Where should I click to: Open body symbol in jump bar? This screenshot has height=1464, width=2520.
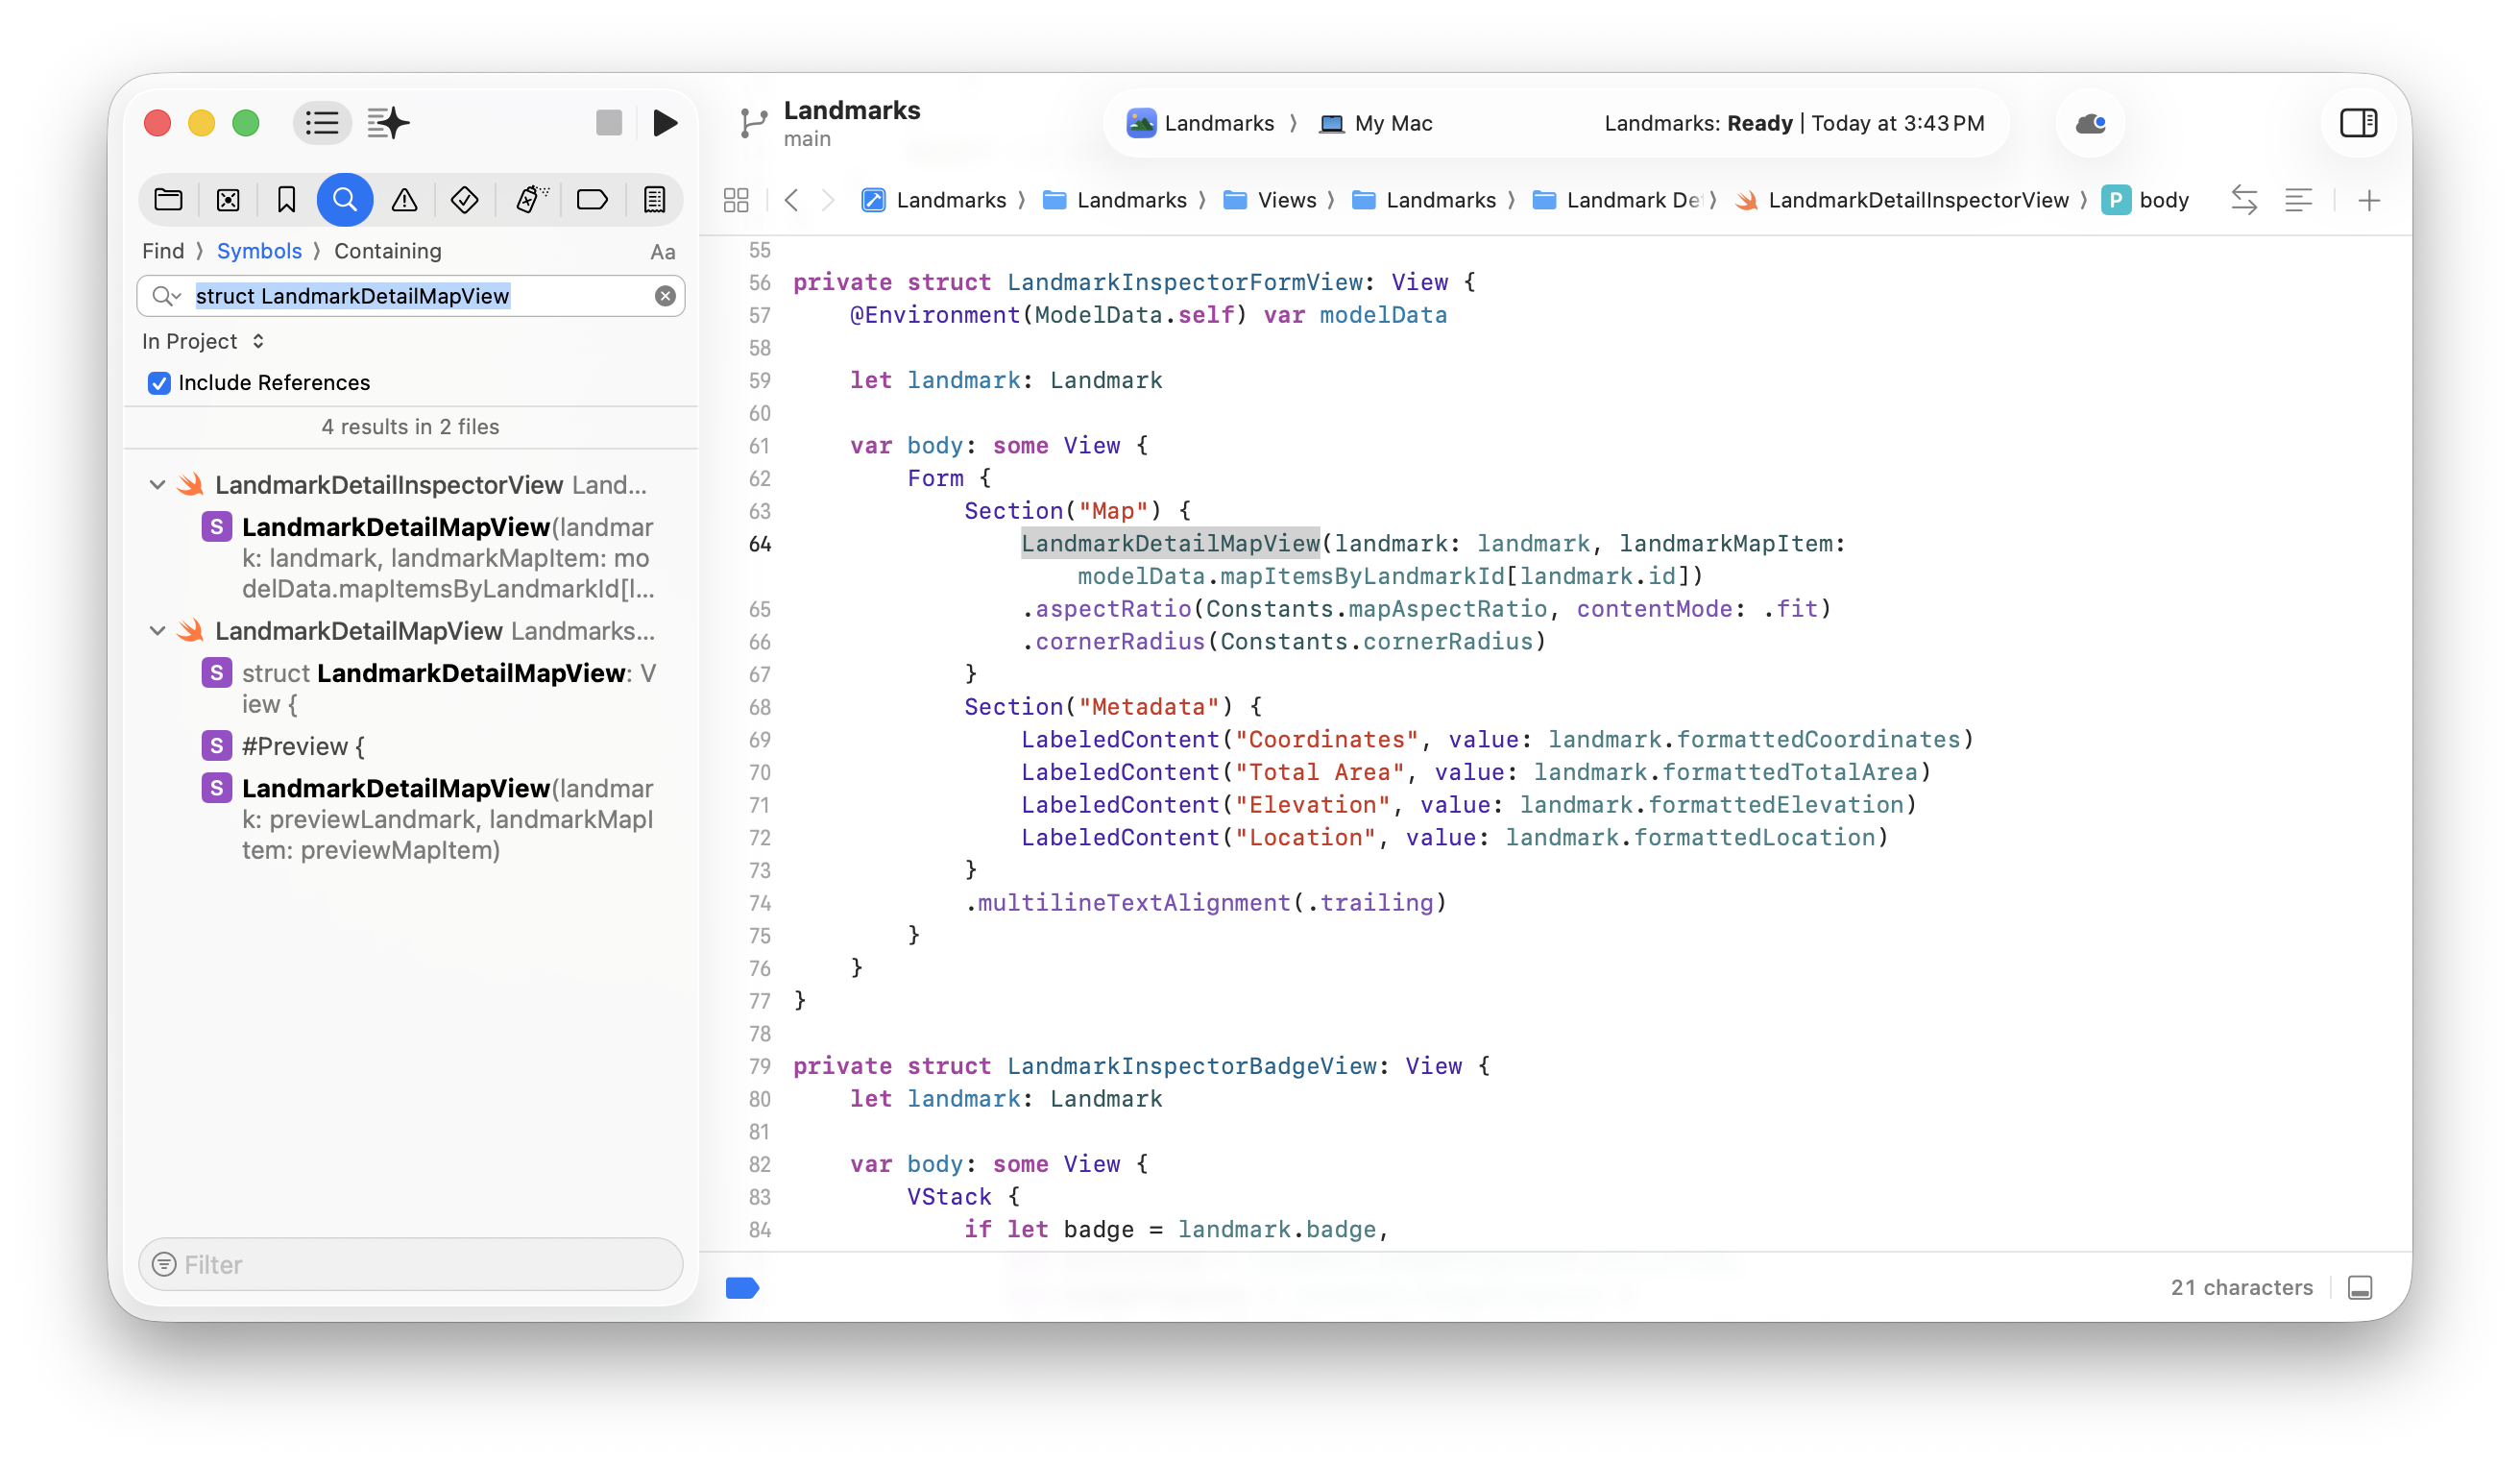tap(2146, 200)
